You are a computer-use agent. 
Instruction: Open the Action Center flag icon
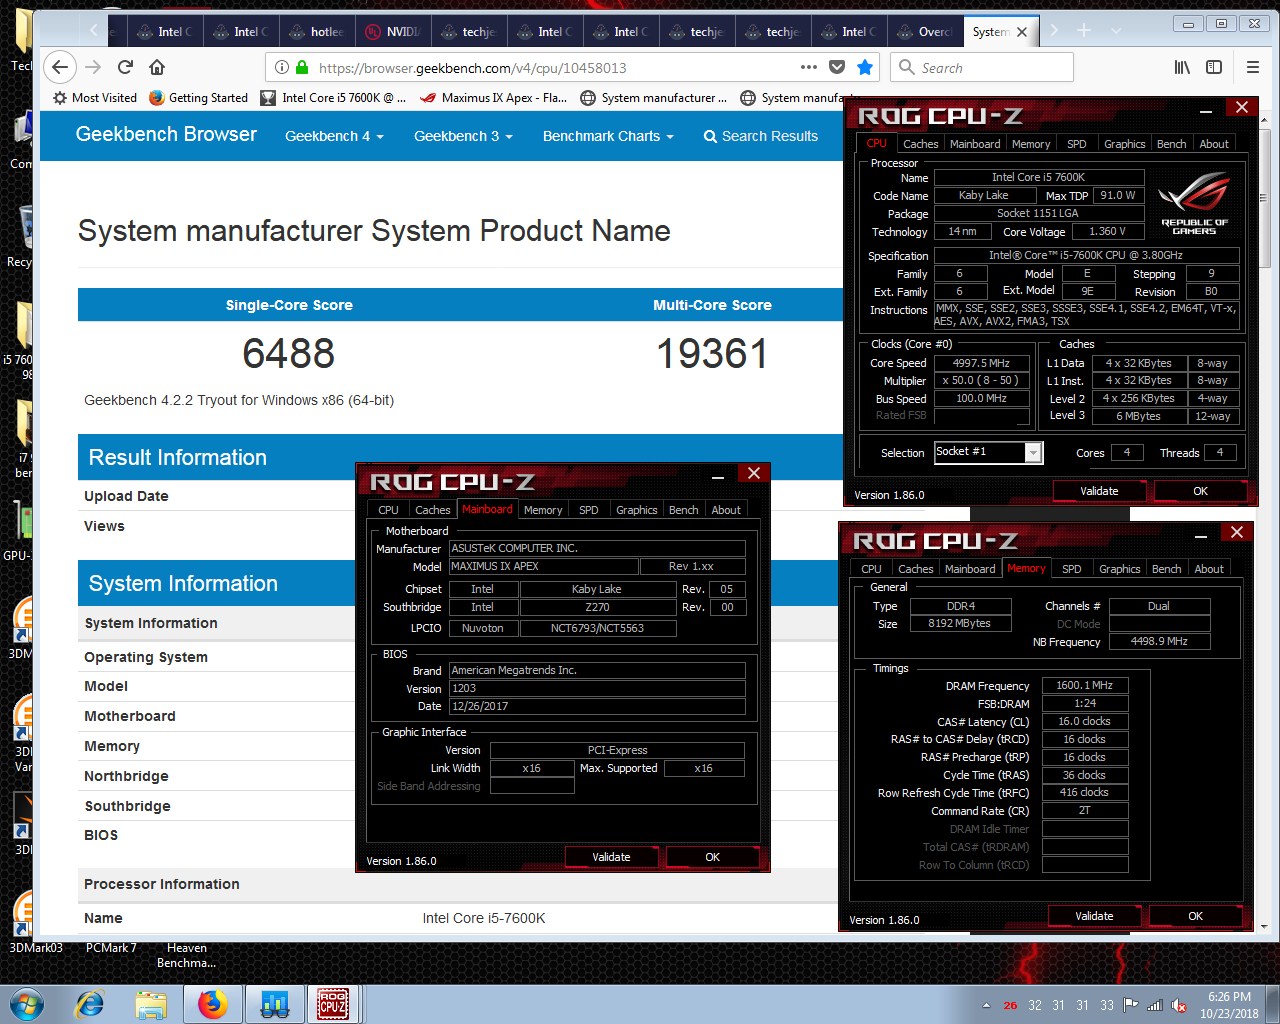1131,1005
